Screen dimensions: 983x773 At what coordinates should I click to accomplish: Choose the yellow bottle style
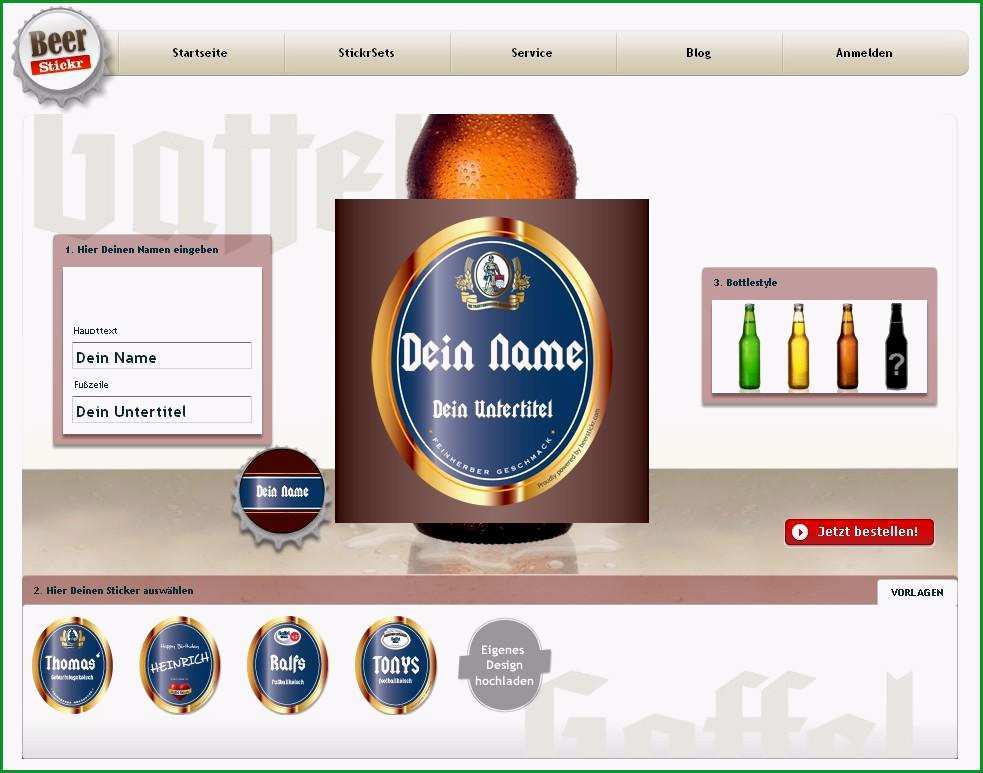coord(798,347)
